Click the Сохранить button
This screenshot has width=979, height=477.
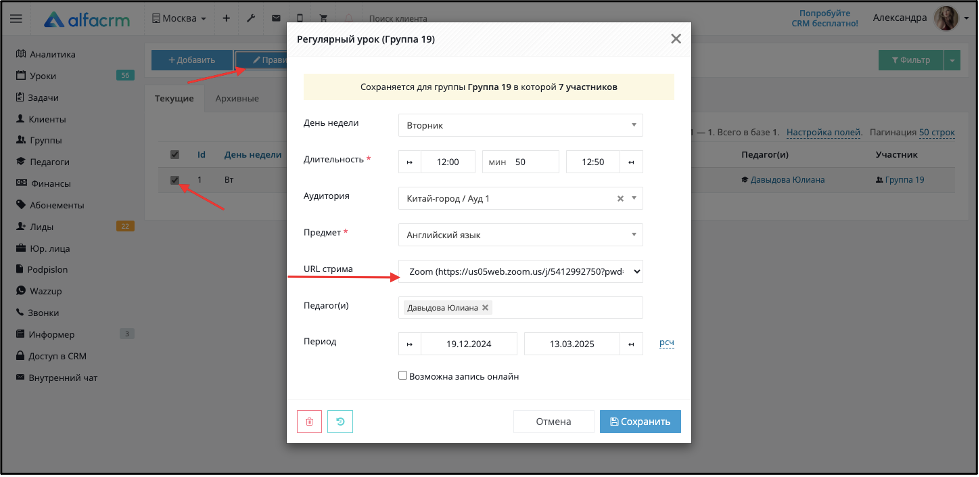[640, 421]
